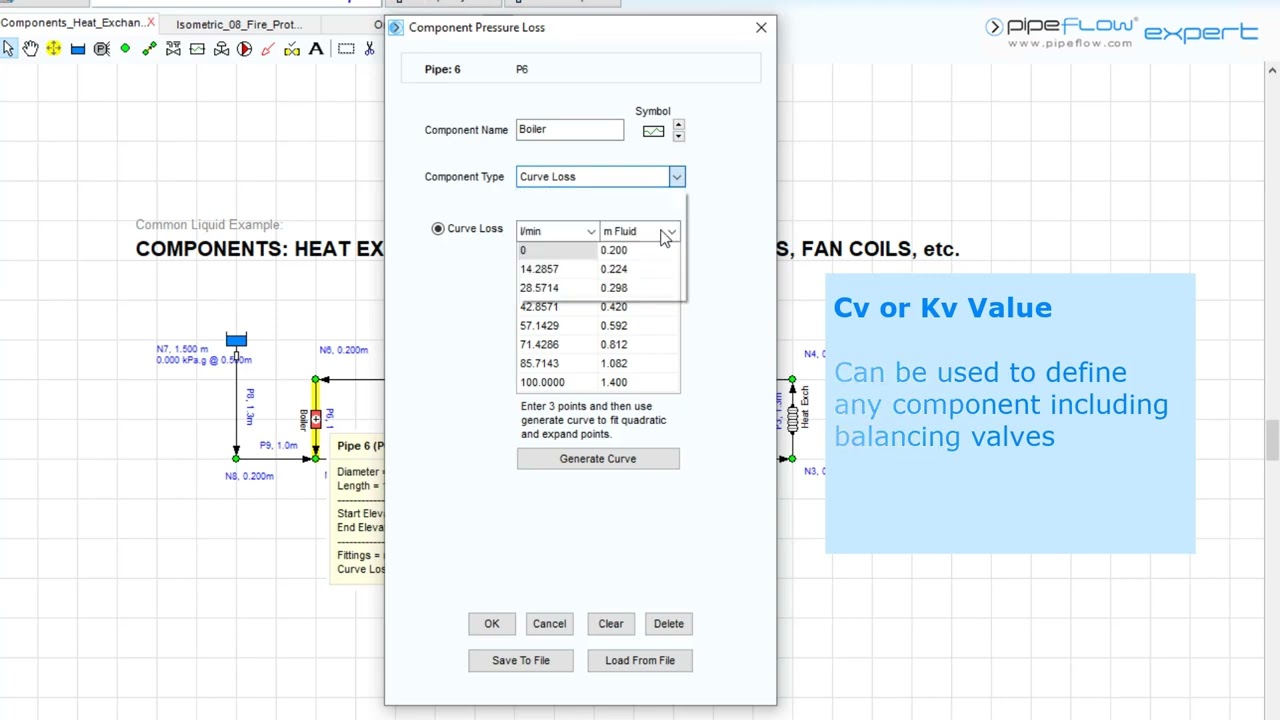Click node label N8, 0.200m

(249, 476)
